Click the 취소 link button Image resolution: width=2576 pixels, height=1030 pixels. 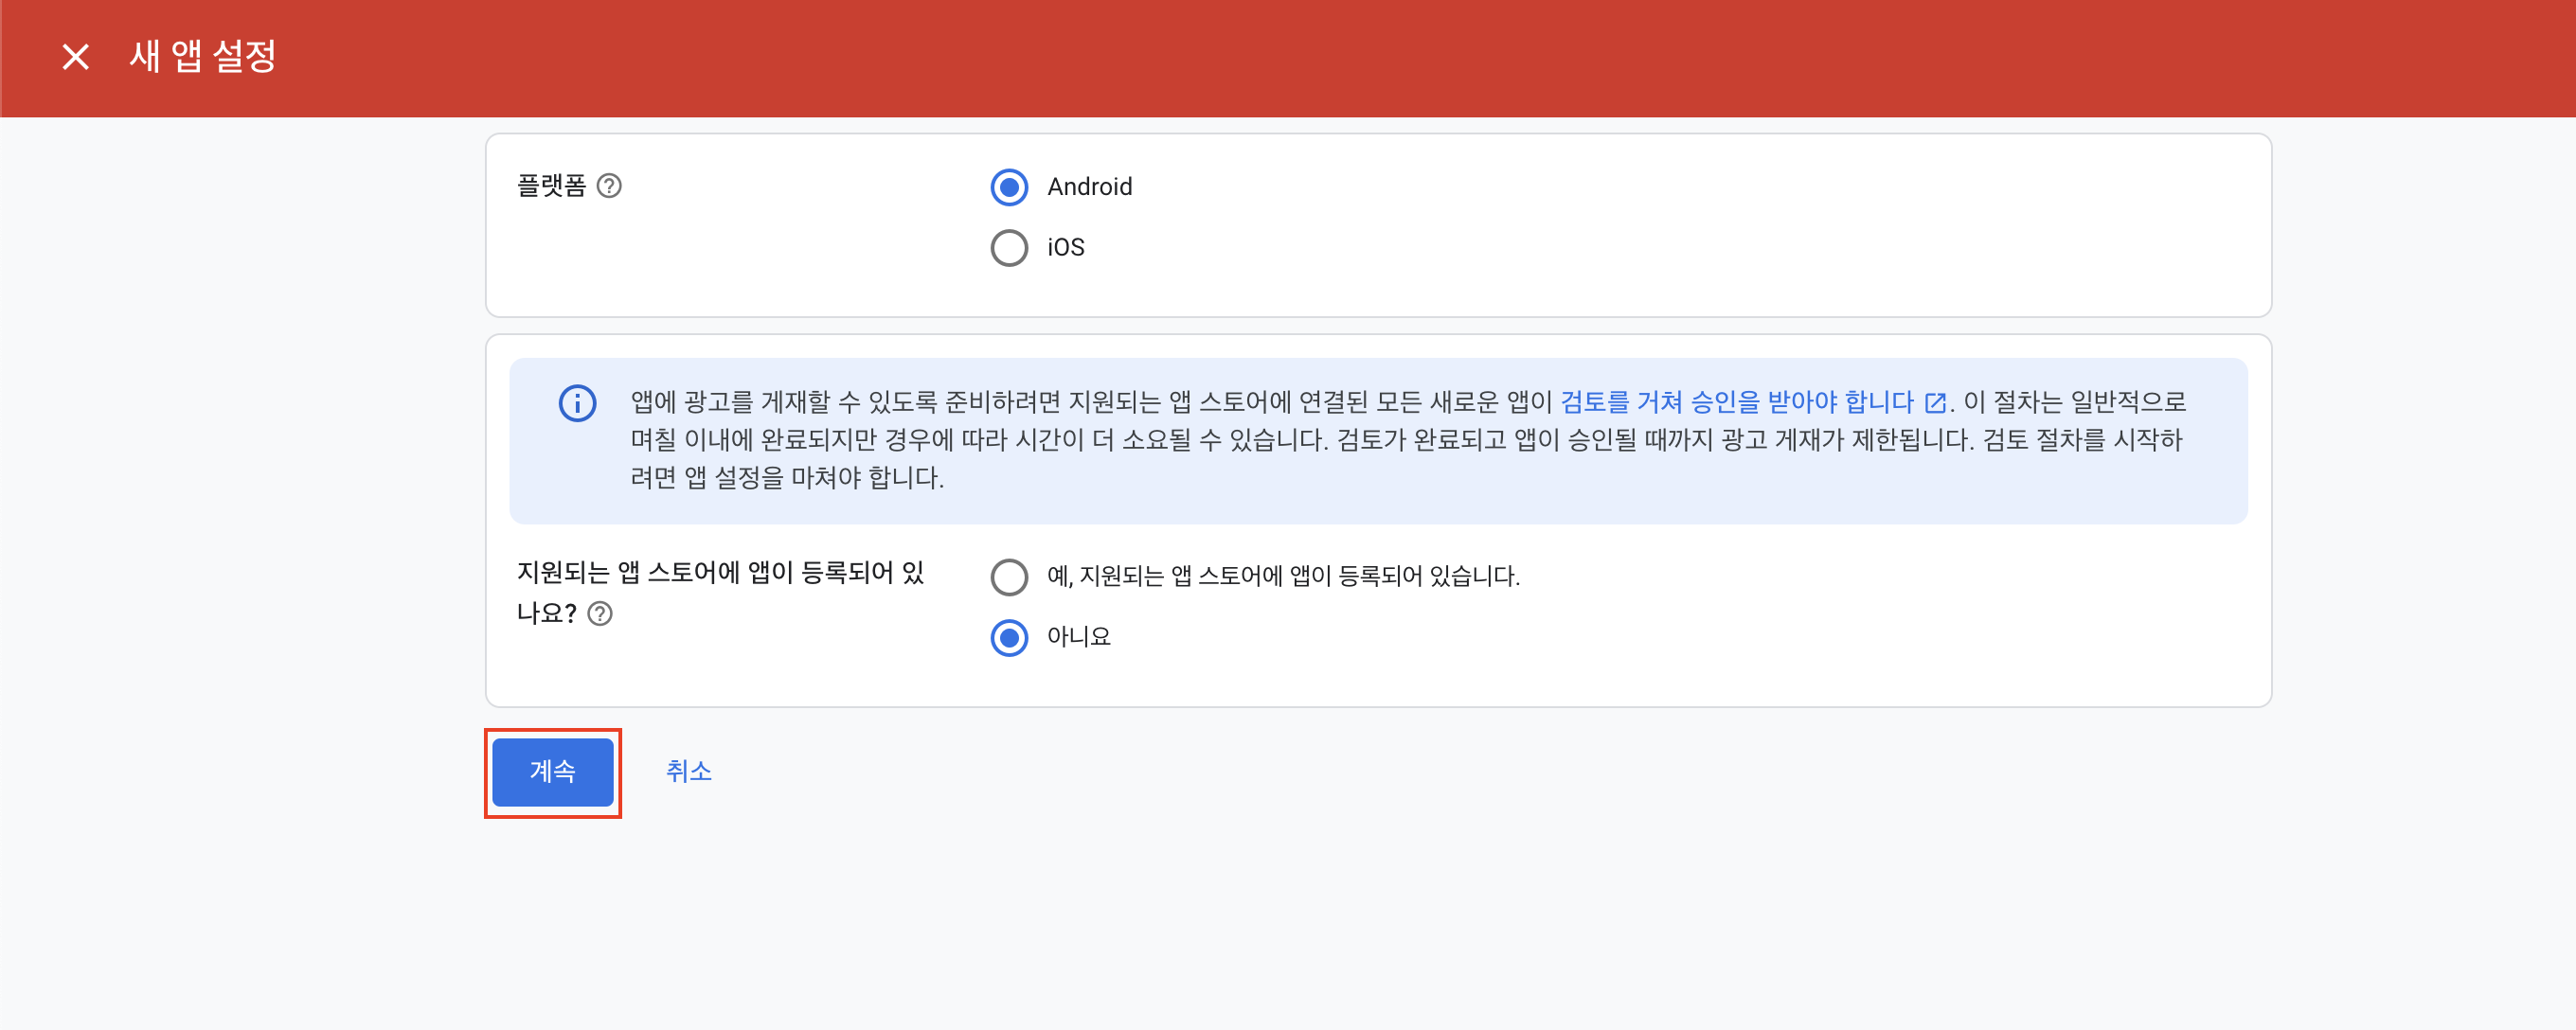(x=688, y=772)
